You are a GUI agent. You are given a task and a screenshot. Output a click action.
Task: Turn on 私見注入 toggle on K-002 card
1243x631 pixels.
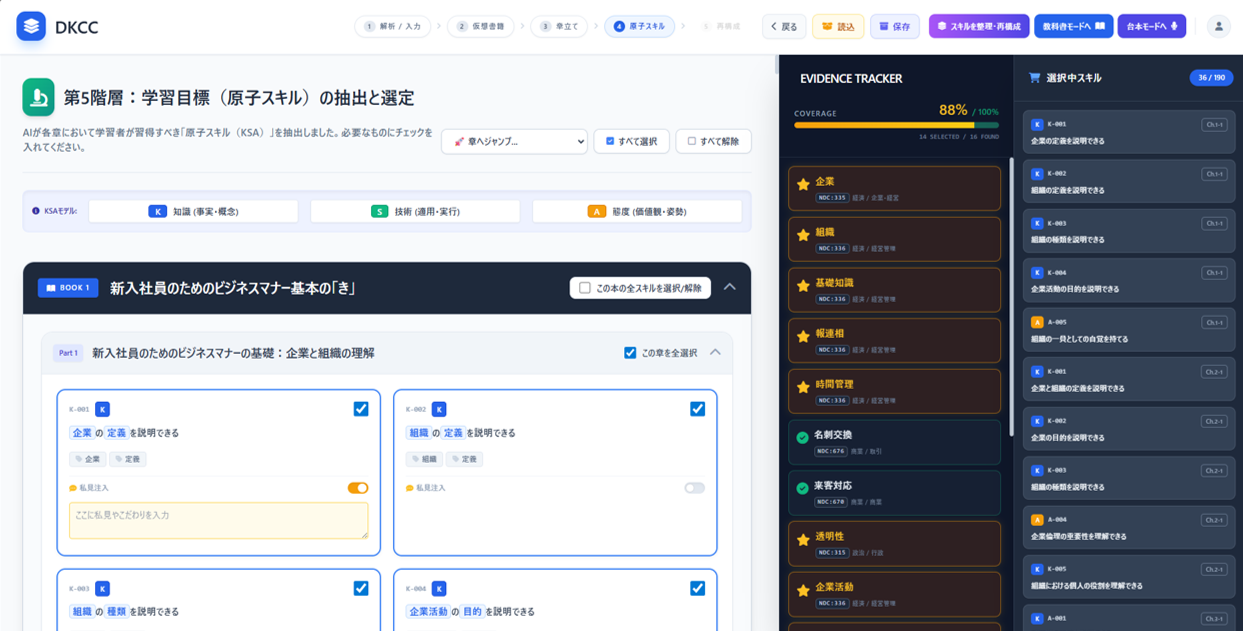[694, 488]
